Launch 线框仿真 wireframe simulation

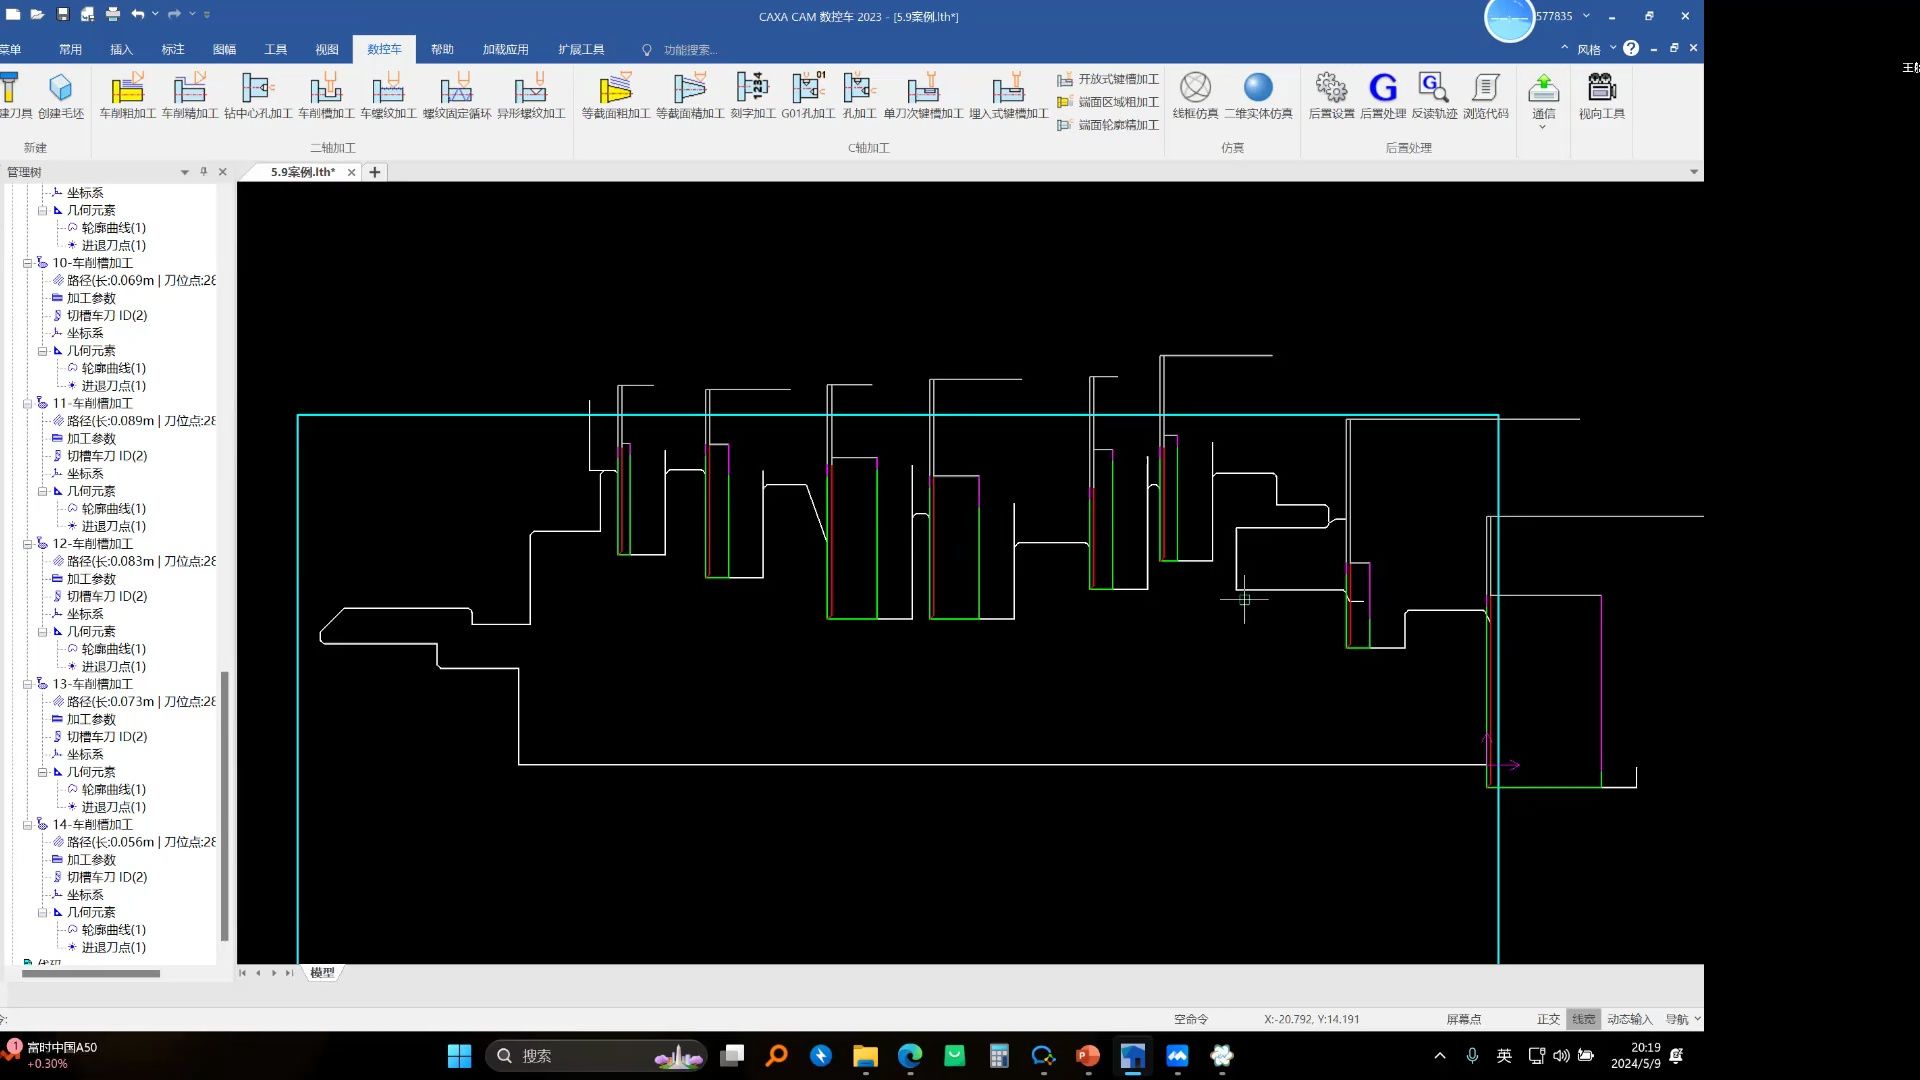click(x=1195, y=95)
